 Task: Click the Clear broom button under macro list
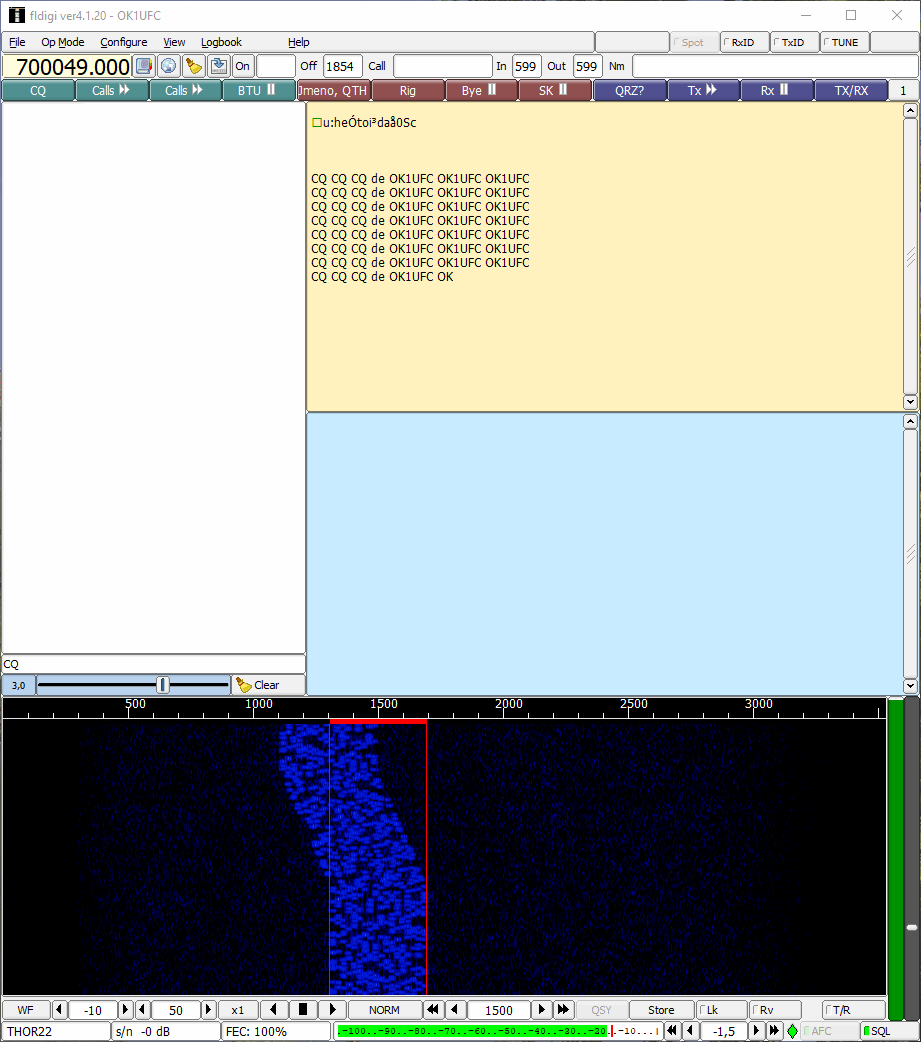[258, 685]
